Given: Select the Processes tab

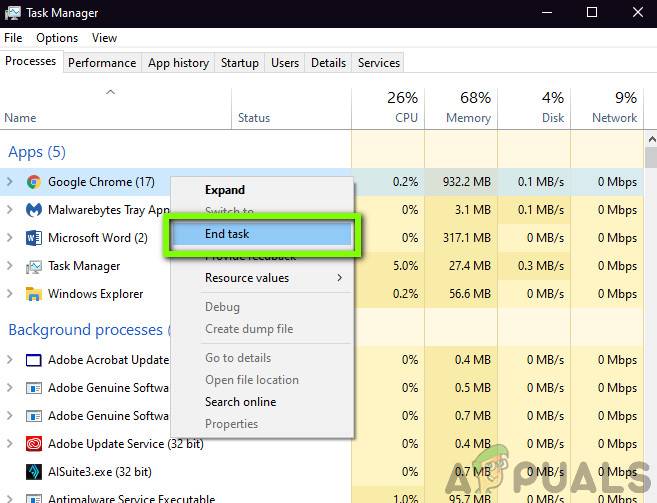Looking at the screenshot, I should click(x=31, y=61).
